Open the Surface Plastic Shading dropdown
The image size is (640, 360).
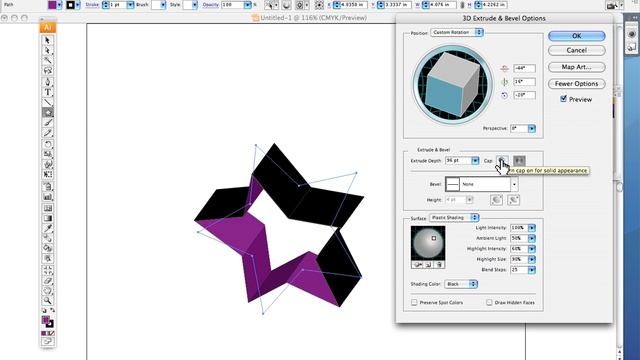(454, 218)
